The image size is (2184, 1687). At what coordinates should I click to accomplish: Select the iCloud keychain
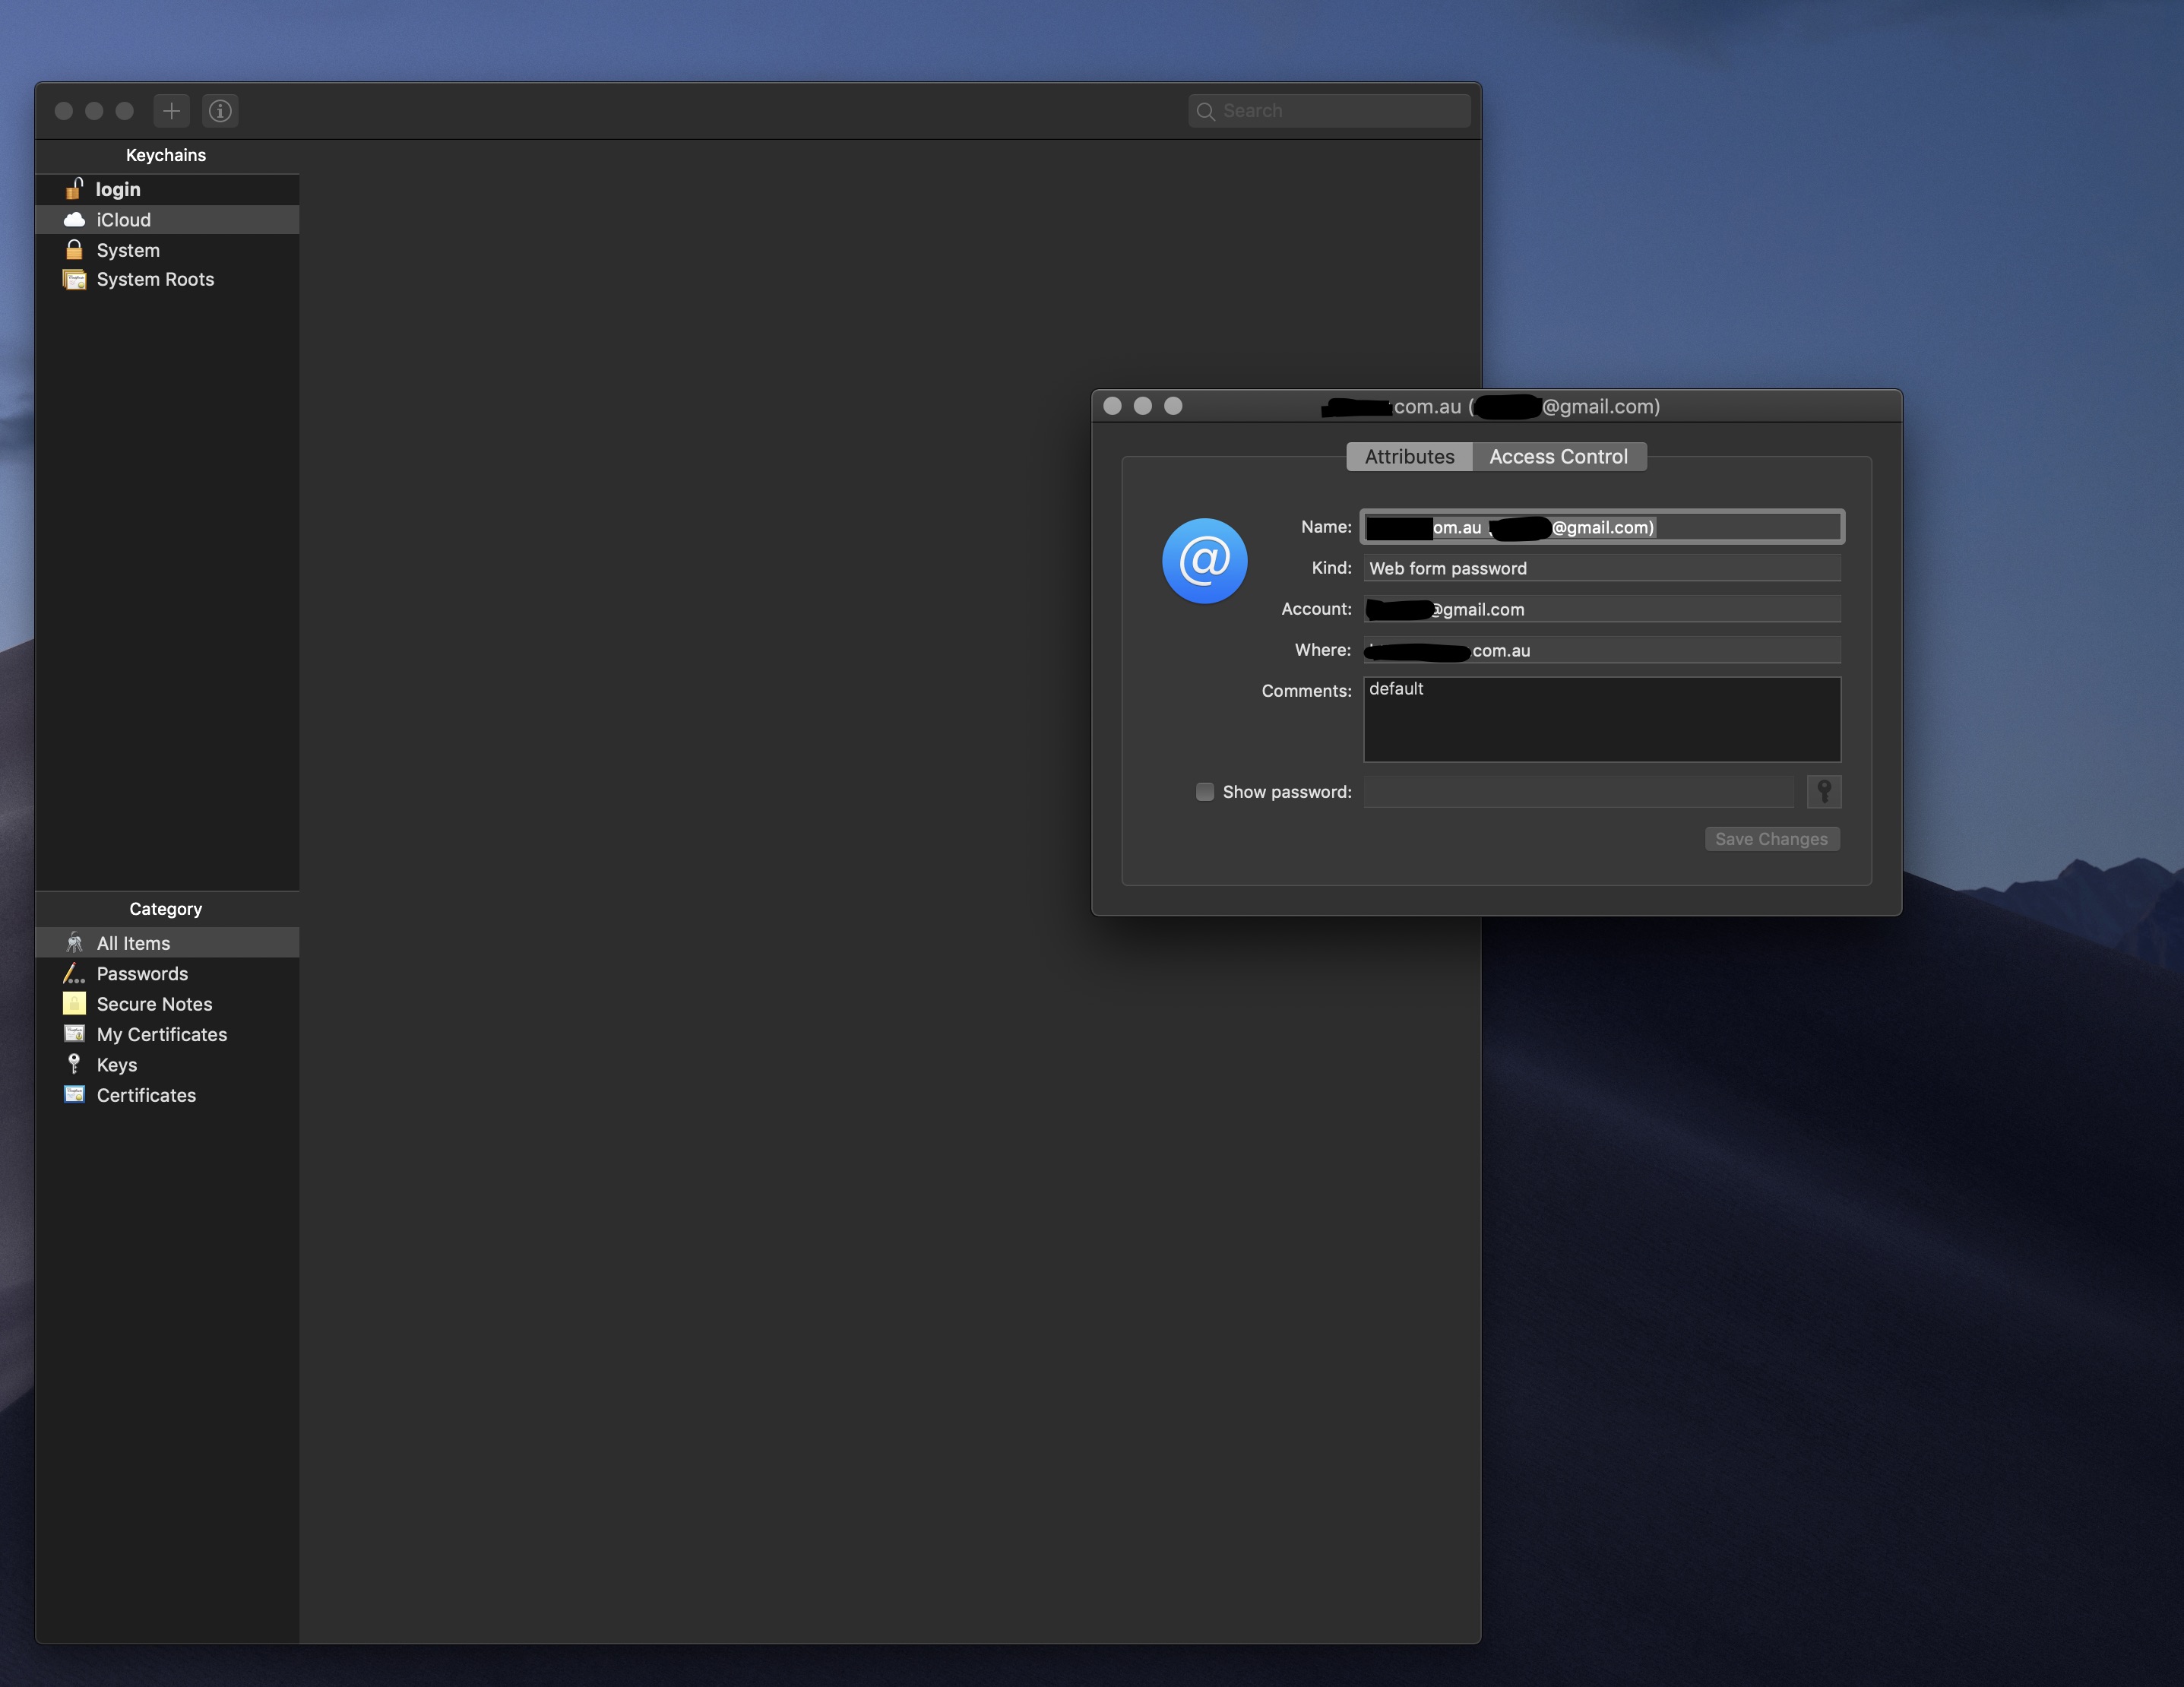(123, 220)
